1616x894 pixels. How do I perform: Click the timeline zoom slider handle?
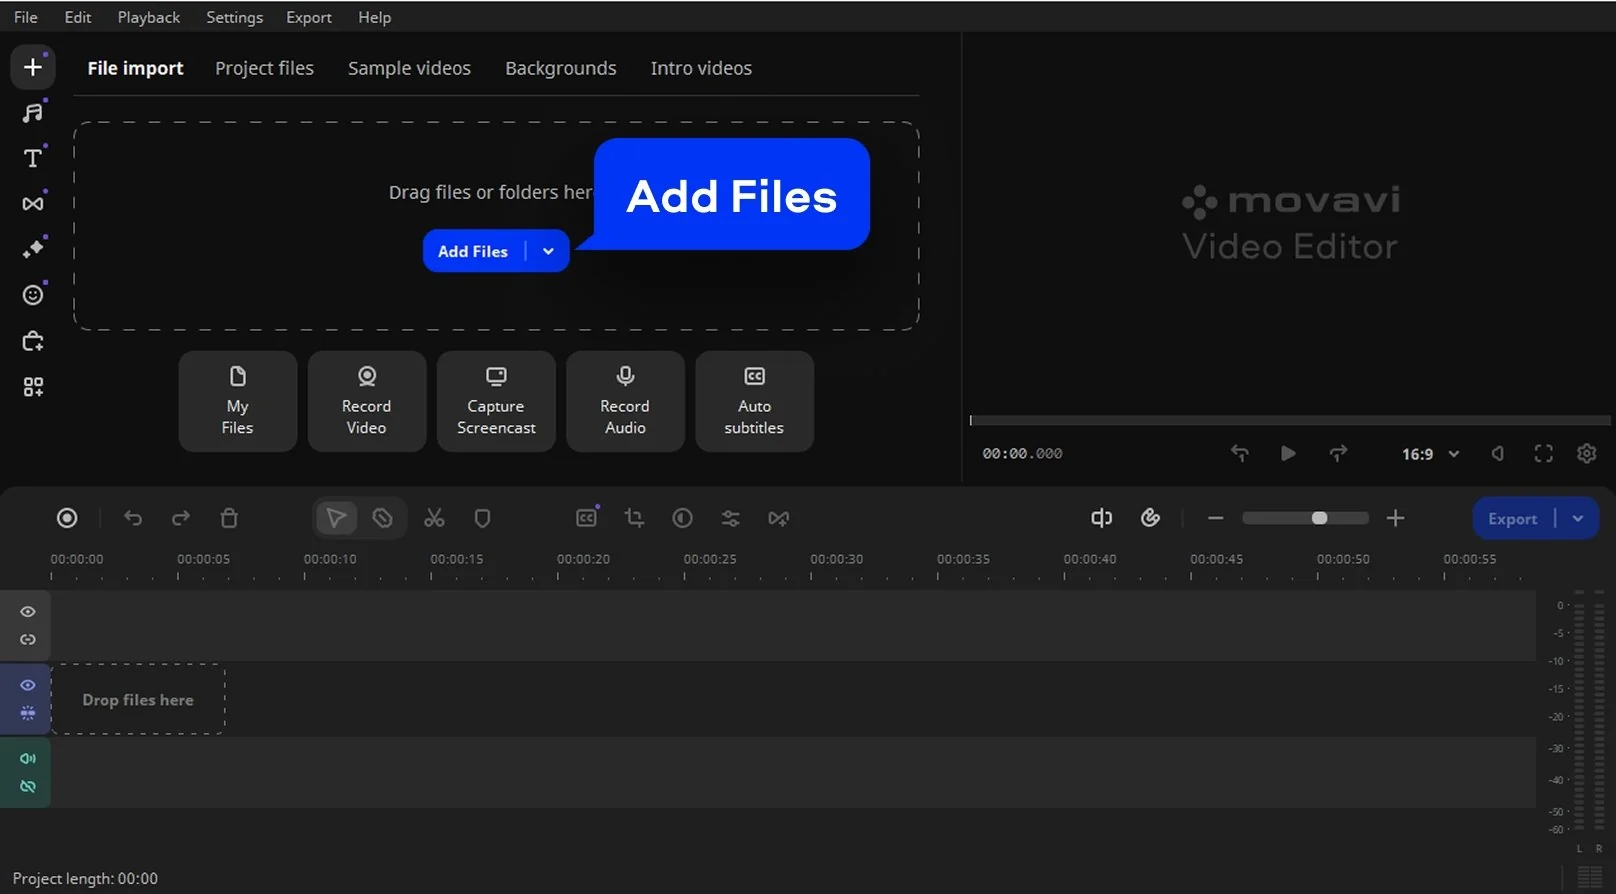pyautogui.click(x=1319, y=518)
